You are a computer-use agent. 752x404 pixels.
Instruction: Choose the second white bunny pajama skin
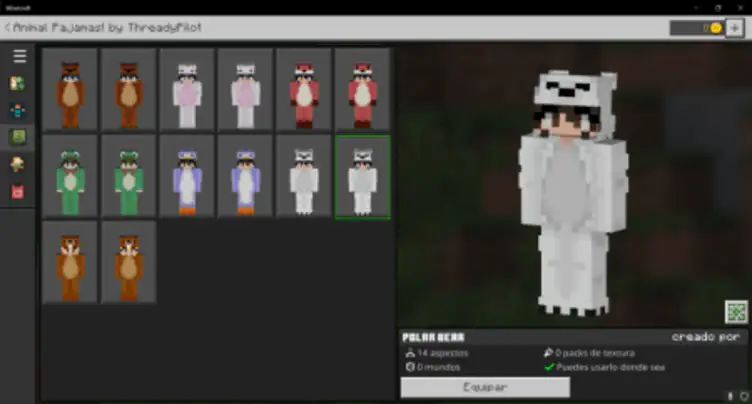pyautogui.click(x=246, y=90)
